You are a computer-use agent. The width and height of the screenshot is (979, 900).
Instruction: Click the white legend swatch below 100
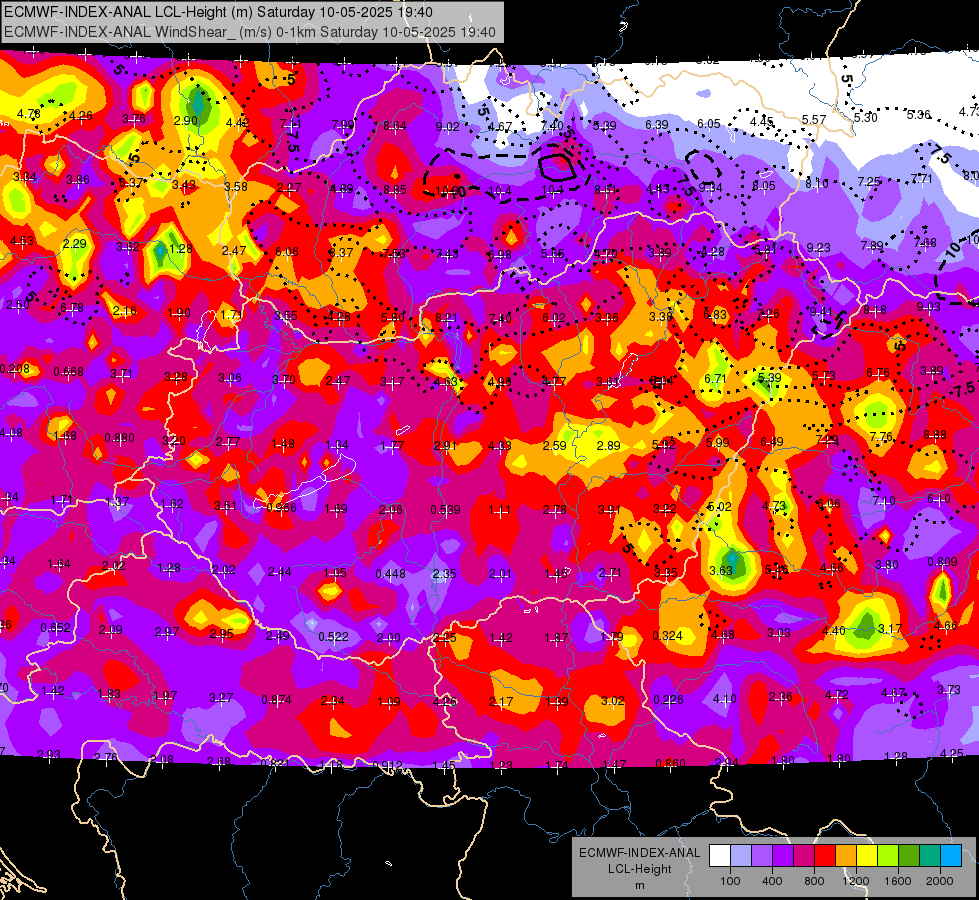[x=719, y=856]
